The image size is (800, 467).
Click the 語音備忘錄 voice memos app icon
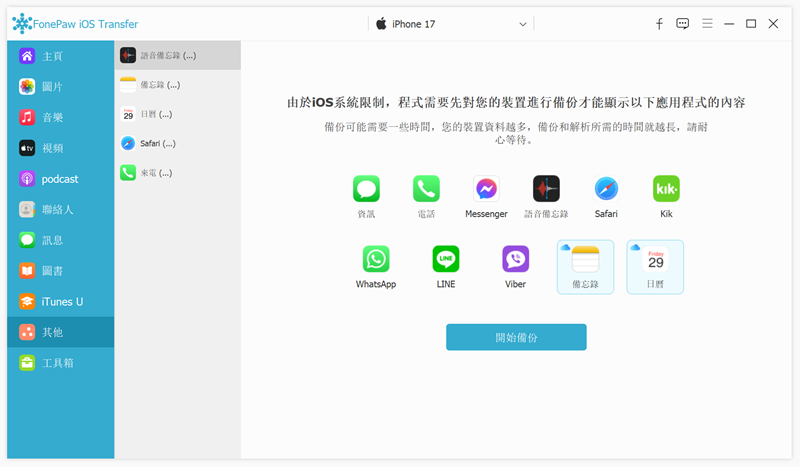[x=546, y=189]
